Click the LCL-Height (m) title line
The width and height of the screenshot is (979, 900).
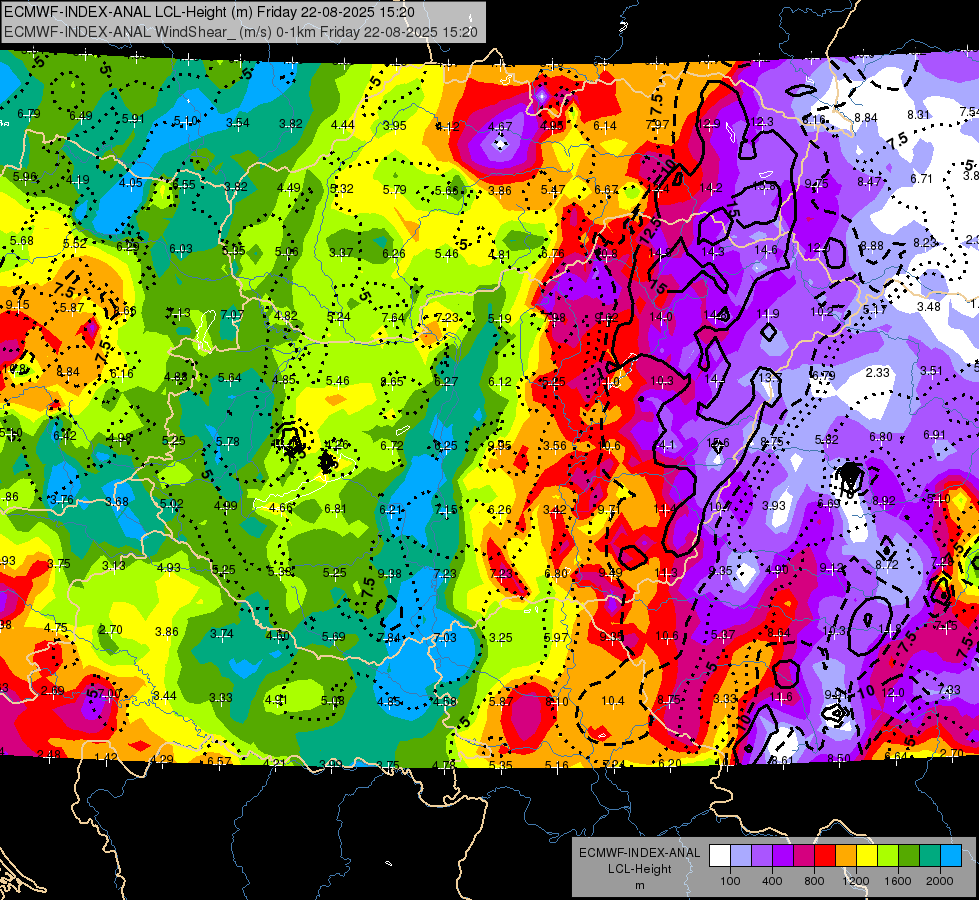tap(209, 12)
